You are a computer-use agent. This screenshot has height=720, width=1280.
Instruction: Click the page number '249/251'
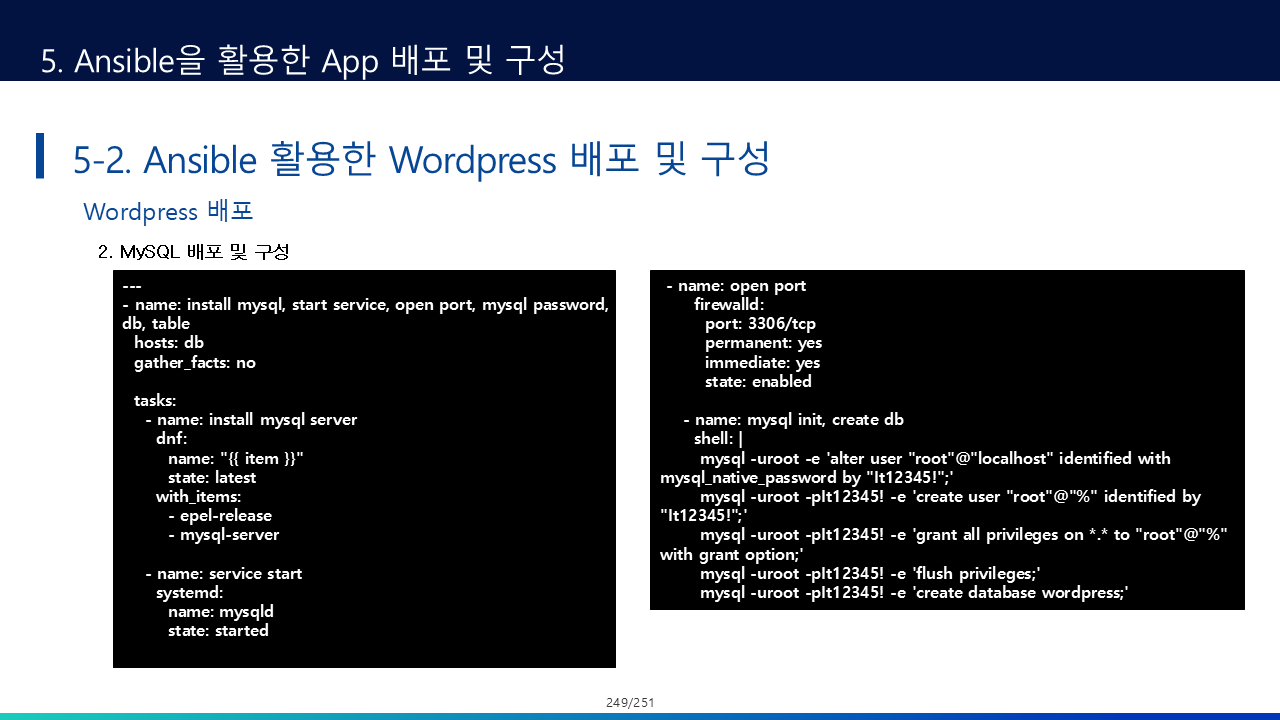pyautogui.click(x=630, y=703)
